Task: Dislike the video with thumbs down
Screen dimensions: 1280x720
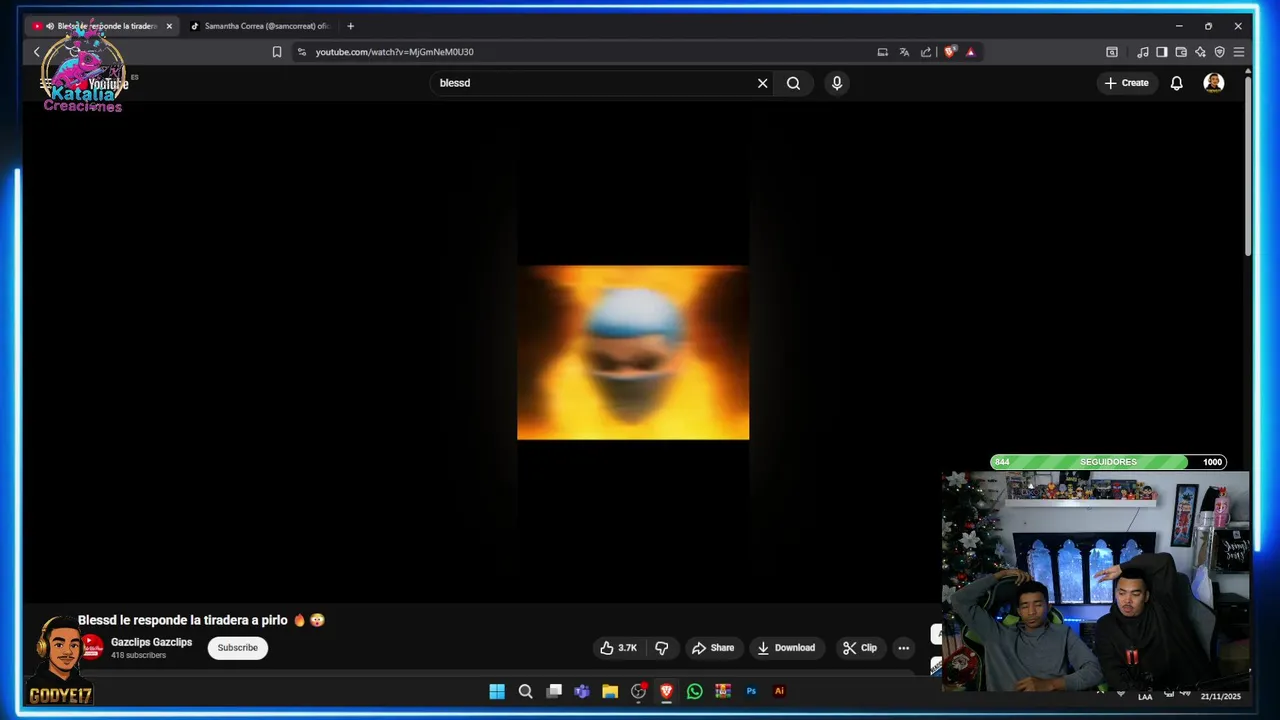Action: coord(661,648)
